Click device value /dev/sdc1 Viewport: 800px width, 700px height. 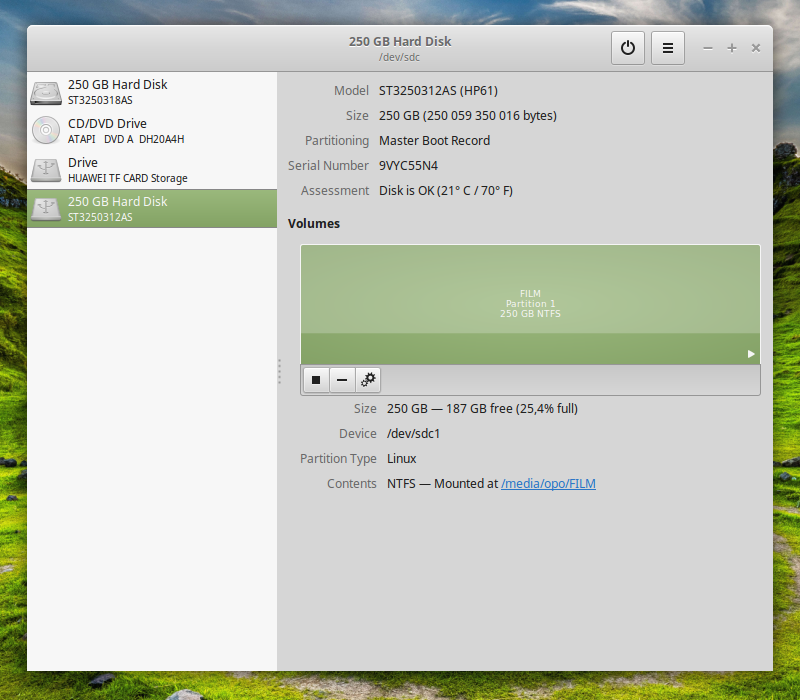tap(413, 434)
